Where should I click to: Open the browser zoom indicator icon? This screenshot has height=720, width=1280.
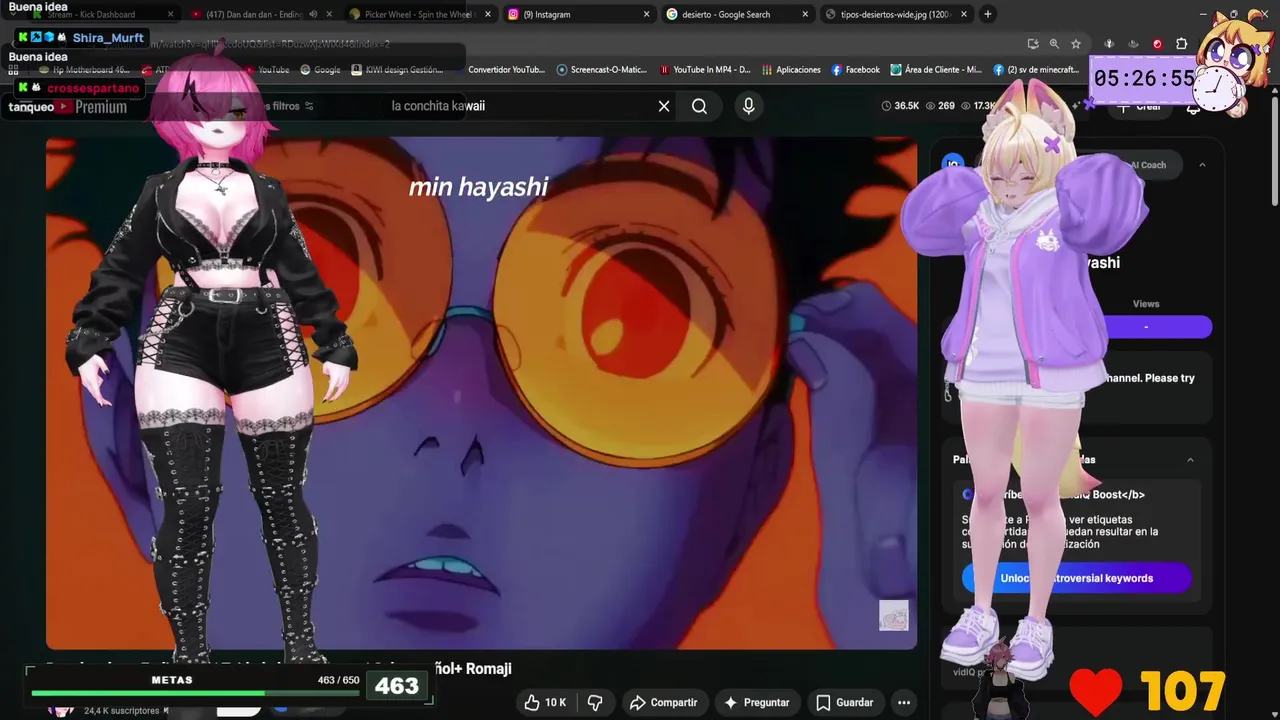[x=1054, y=44]
